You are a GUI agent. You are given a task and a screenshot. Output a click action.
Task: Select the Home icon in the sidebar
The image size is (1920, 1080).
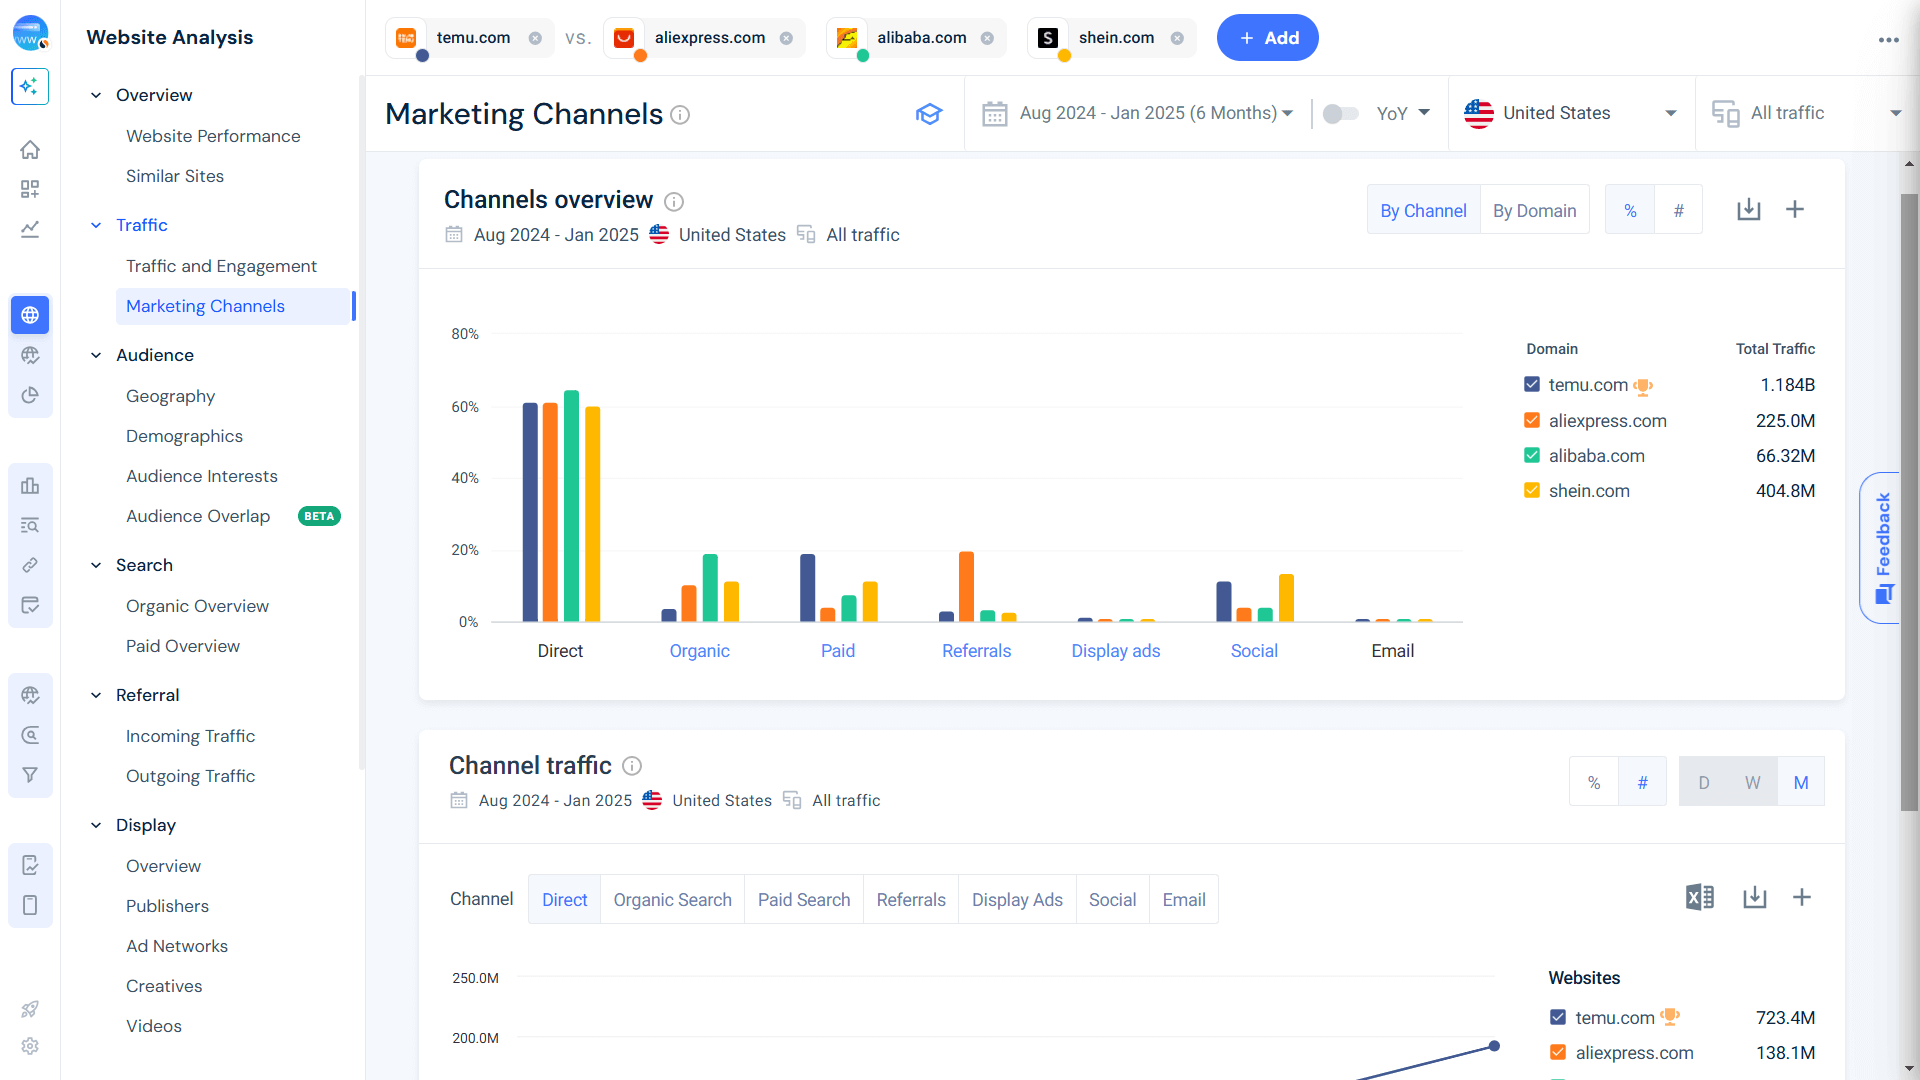point(30,149)
